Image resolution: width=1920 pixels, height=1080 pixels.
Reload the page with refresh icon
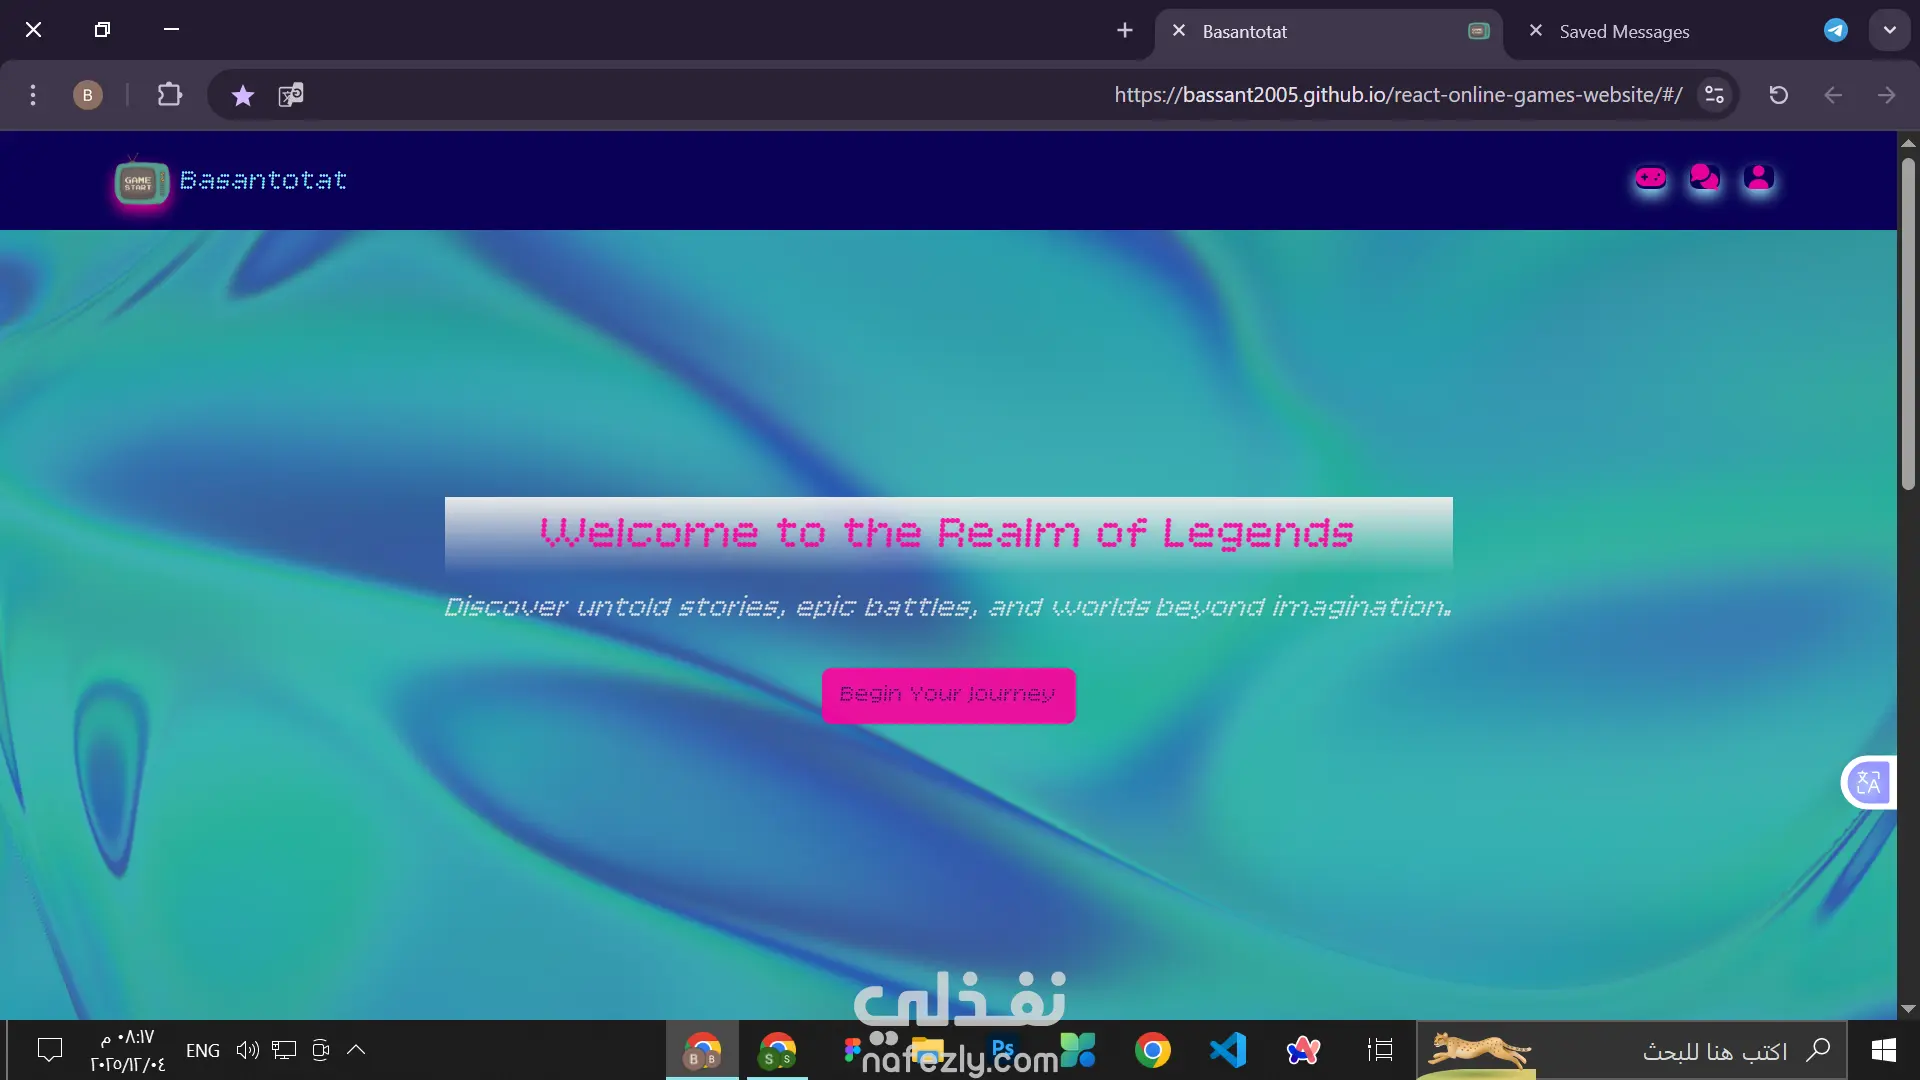pos(1778,95)
